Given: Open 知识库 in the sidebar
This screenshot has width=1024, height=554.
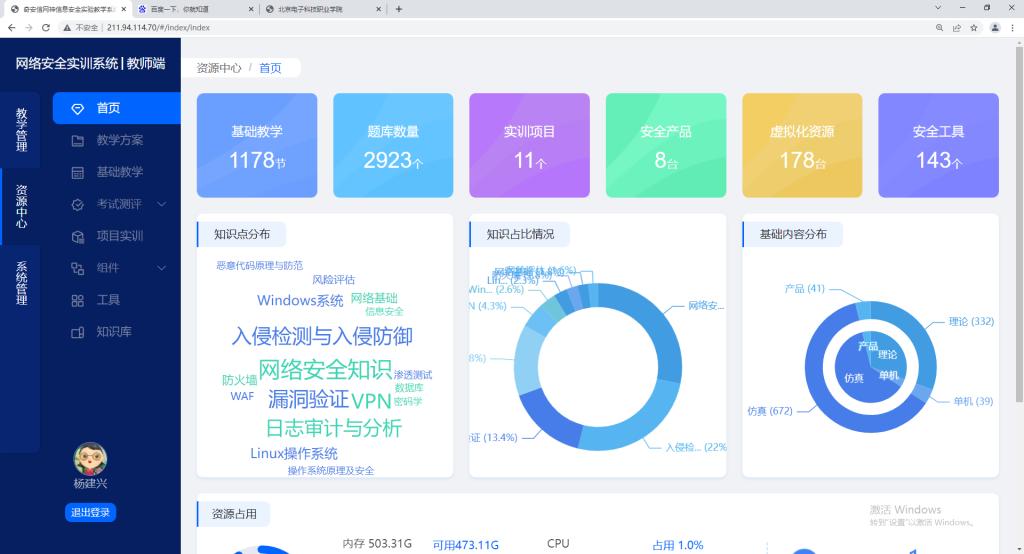Looking at the screenshot, I should (116, 332).
